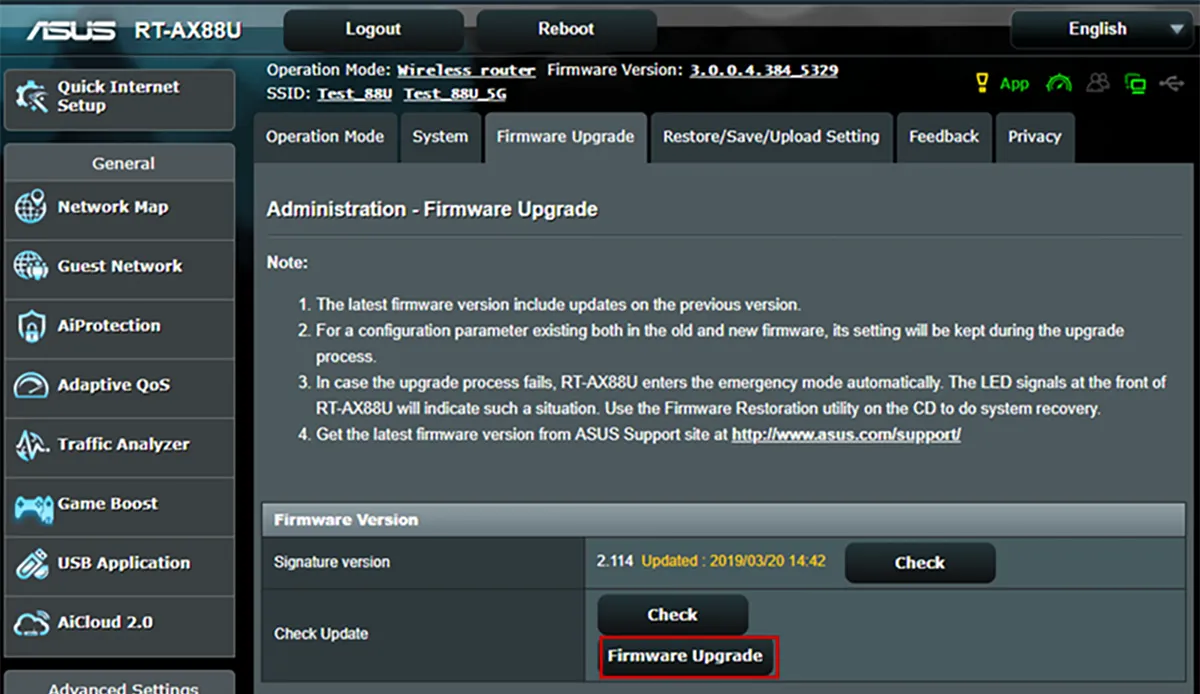Click the Quick Internet Setup wand icon
This screenshot has height=694, width=1200.
[32, 97]
